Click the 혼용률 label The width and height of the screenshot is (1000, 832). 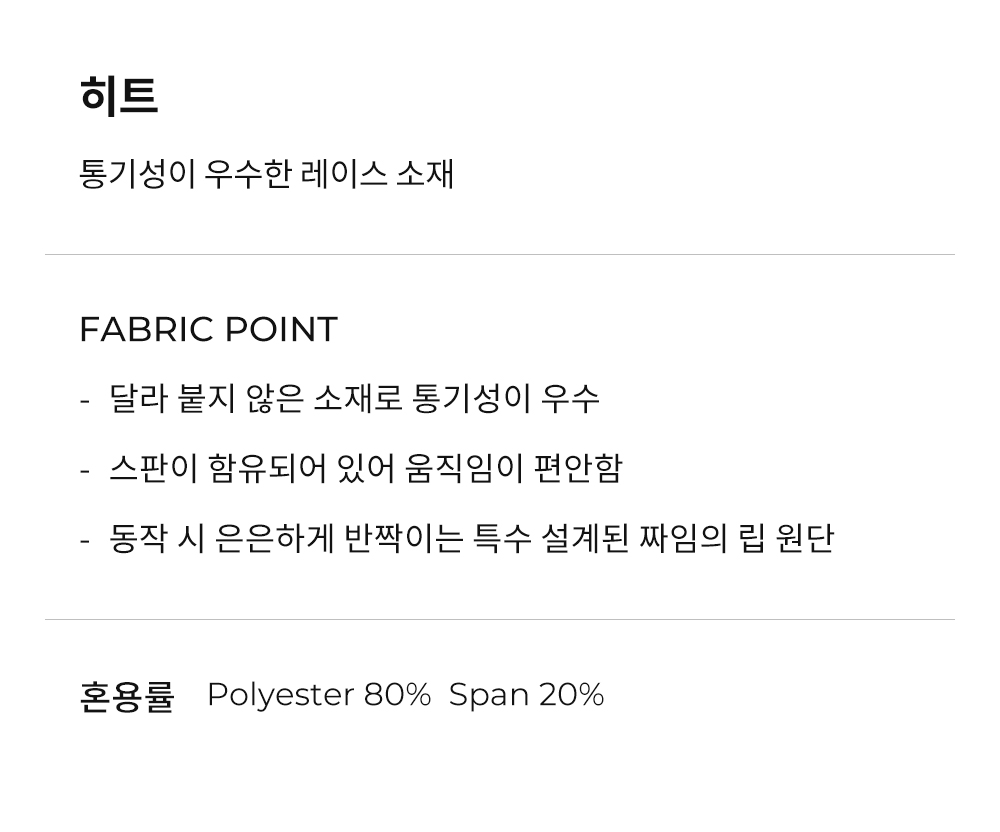click(127, 696)
